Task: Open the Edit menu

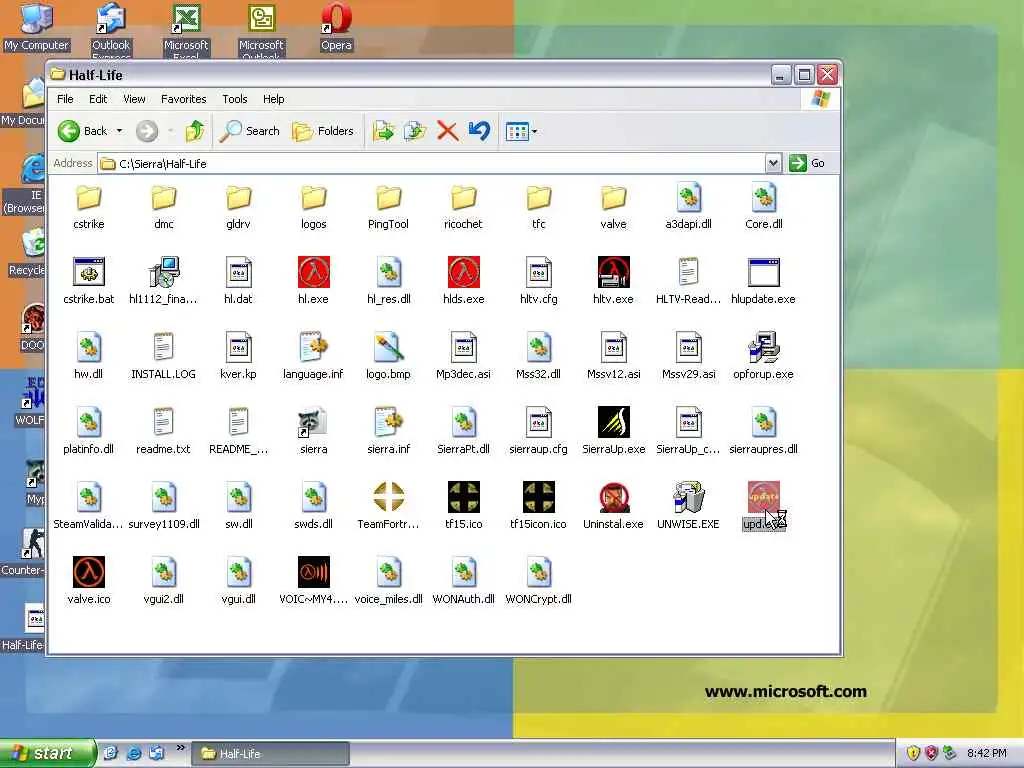Action: pos(98,99)
